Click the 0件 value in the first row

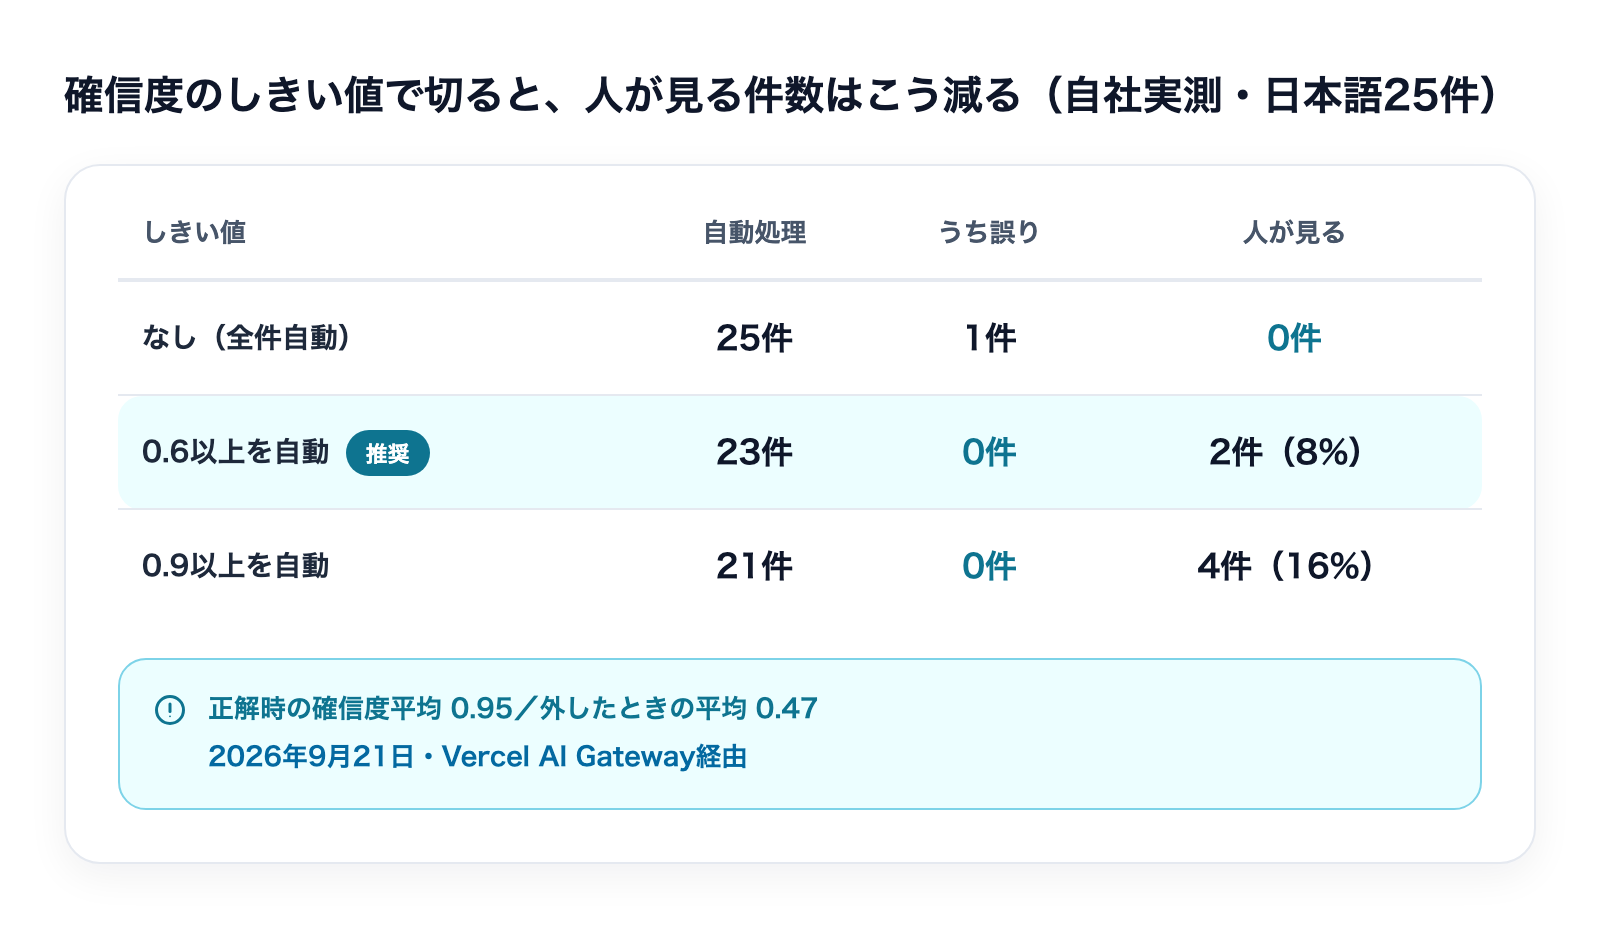(x=1294, y=338)
